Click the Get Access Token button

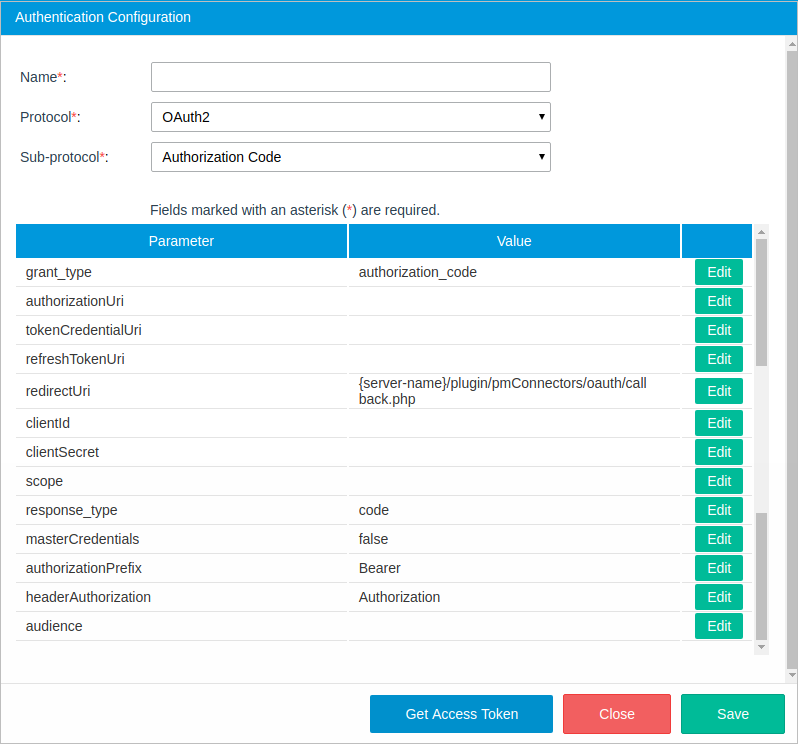[x=461, y=714]
